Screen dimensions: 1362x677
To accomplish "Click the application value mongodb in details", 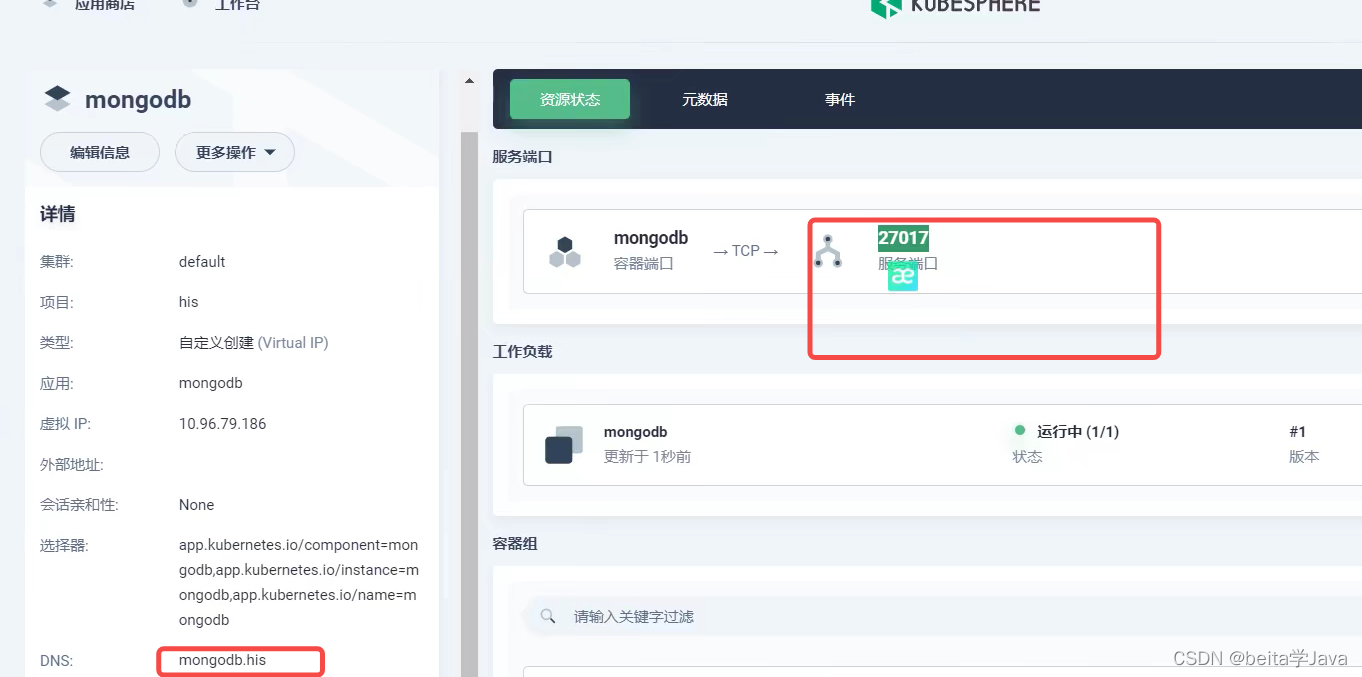I will (x=210, y=383).
